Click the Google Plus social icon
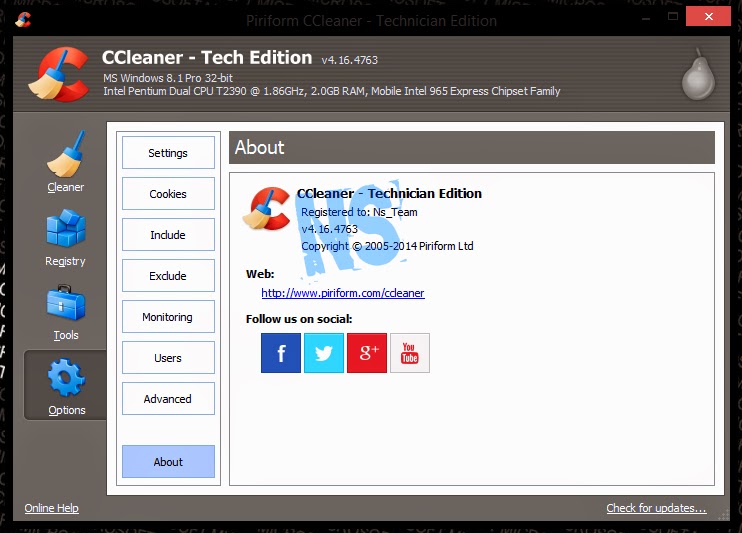The height and width of the screenshot is (533, 742). 367,353
